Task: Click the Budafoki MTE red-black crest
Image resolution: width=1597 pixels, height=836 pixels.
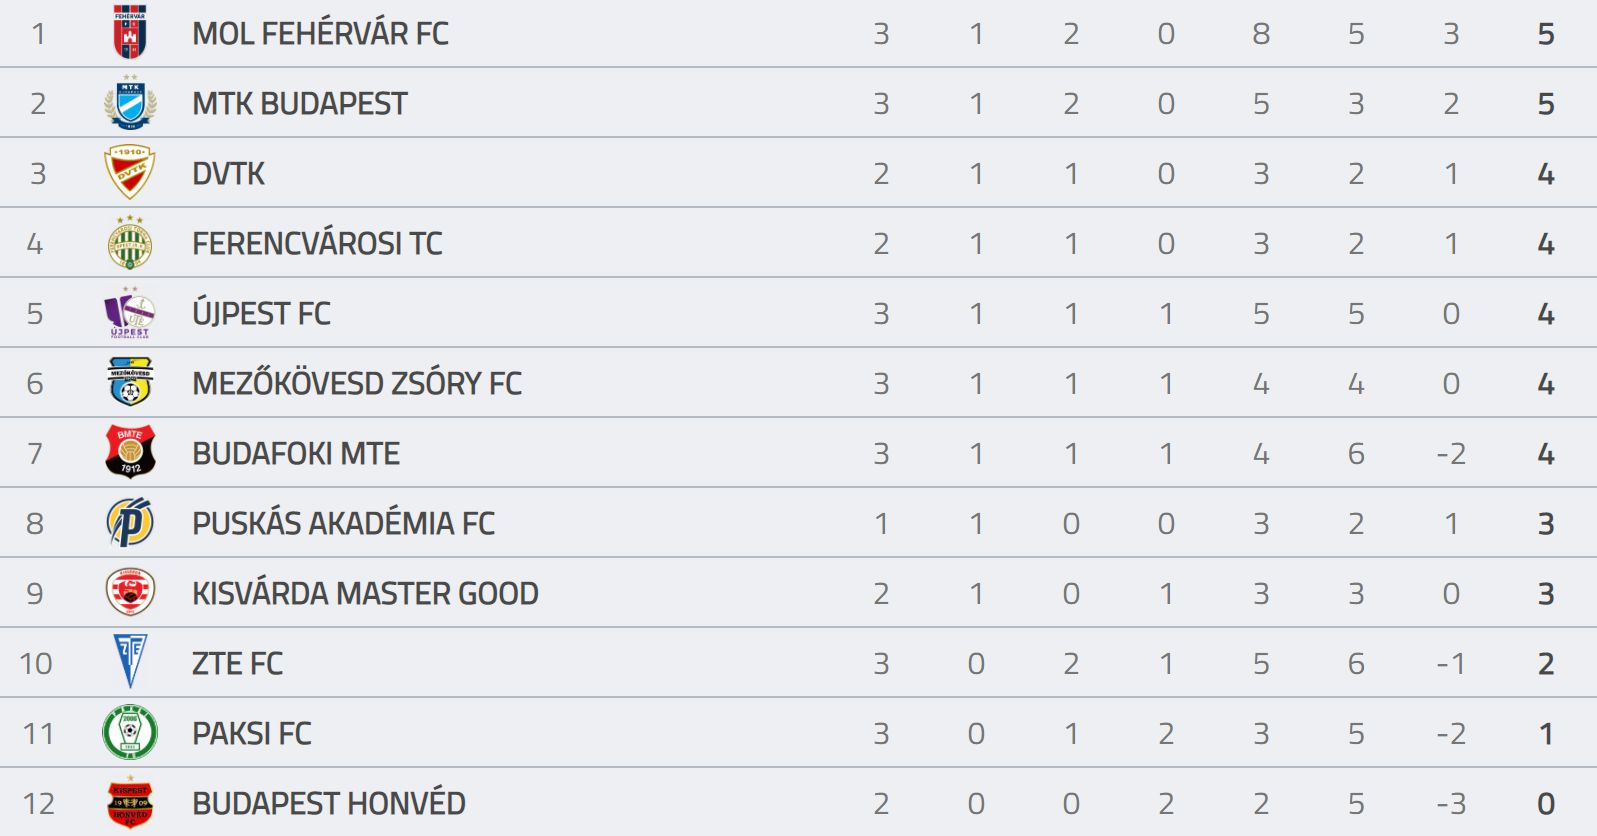Action: (x=130, y=452)
